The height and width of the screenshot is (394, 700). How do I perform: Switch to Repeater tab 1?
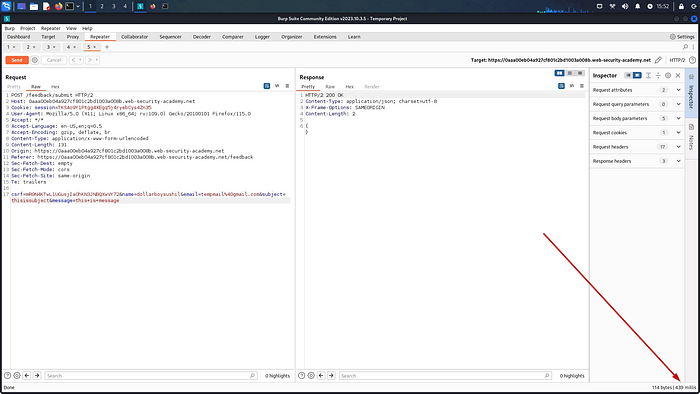coord(8,47)
